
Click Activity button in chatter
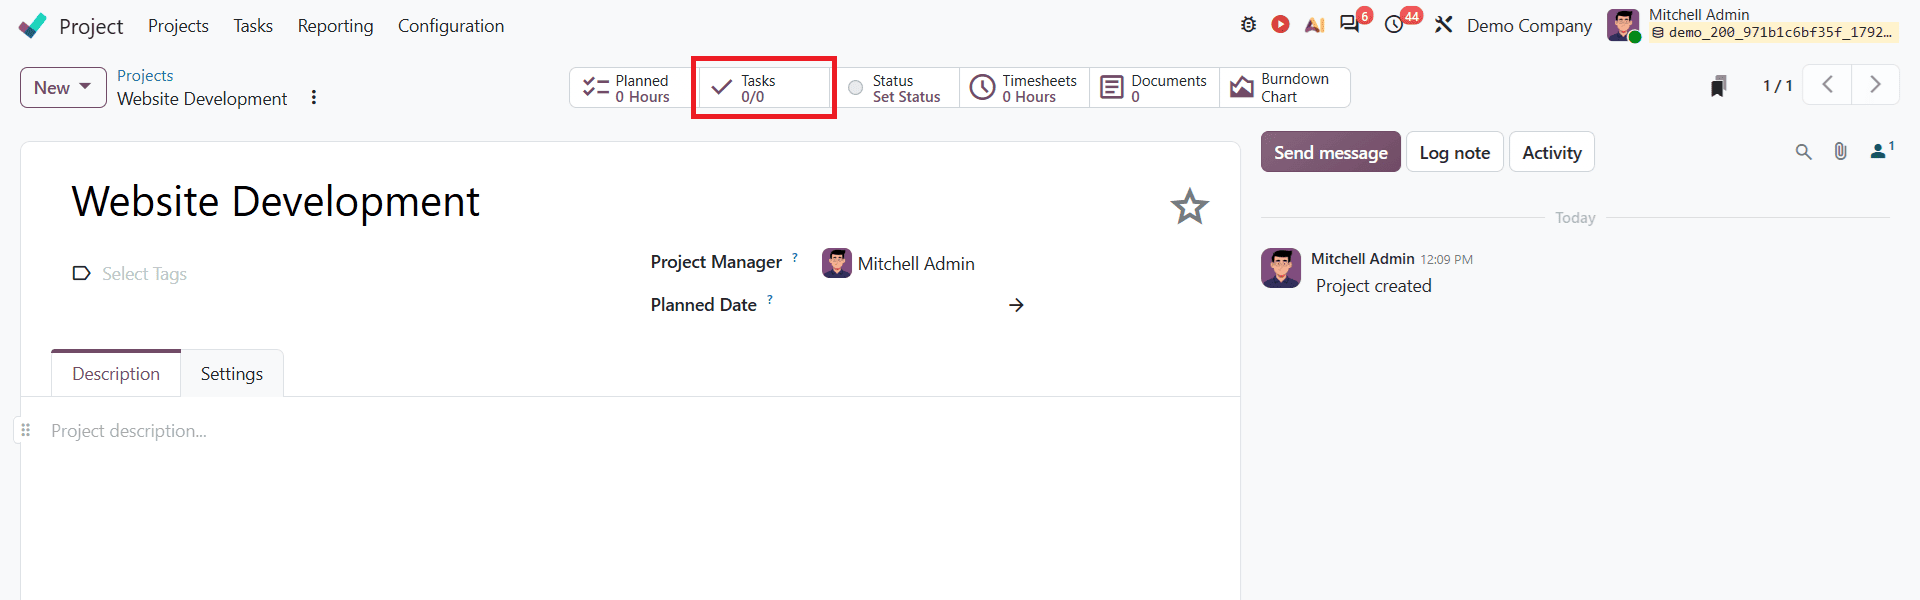1551,152
